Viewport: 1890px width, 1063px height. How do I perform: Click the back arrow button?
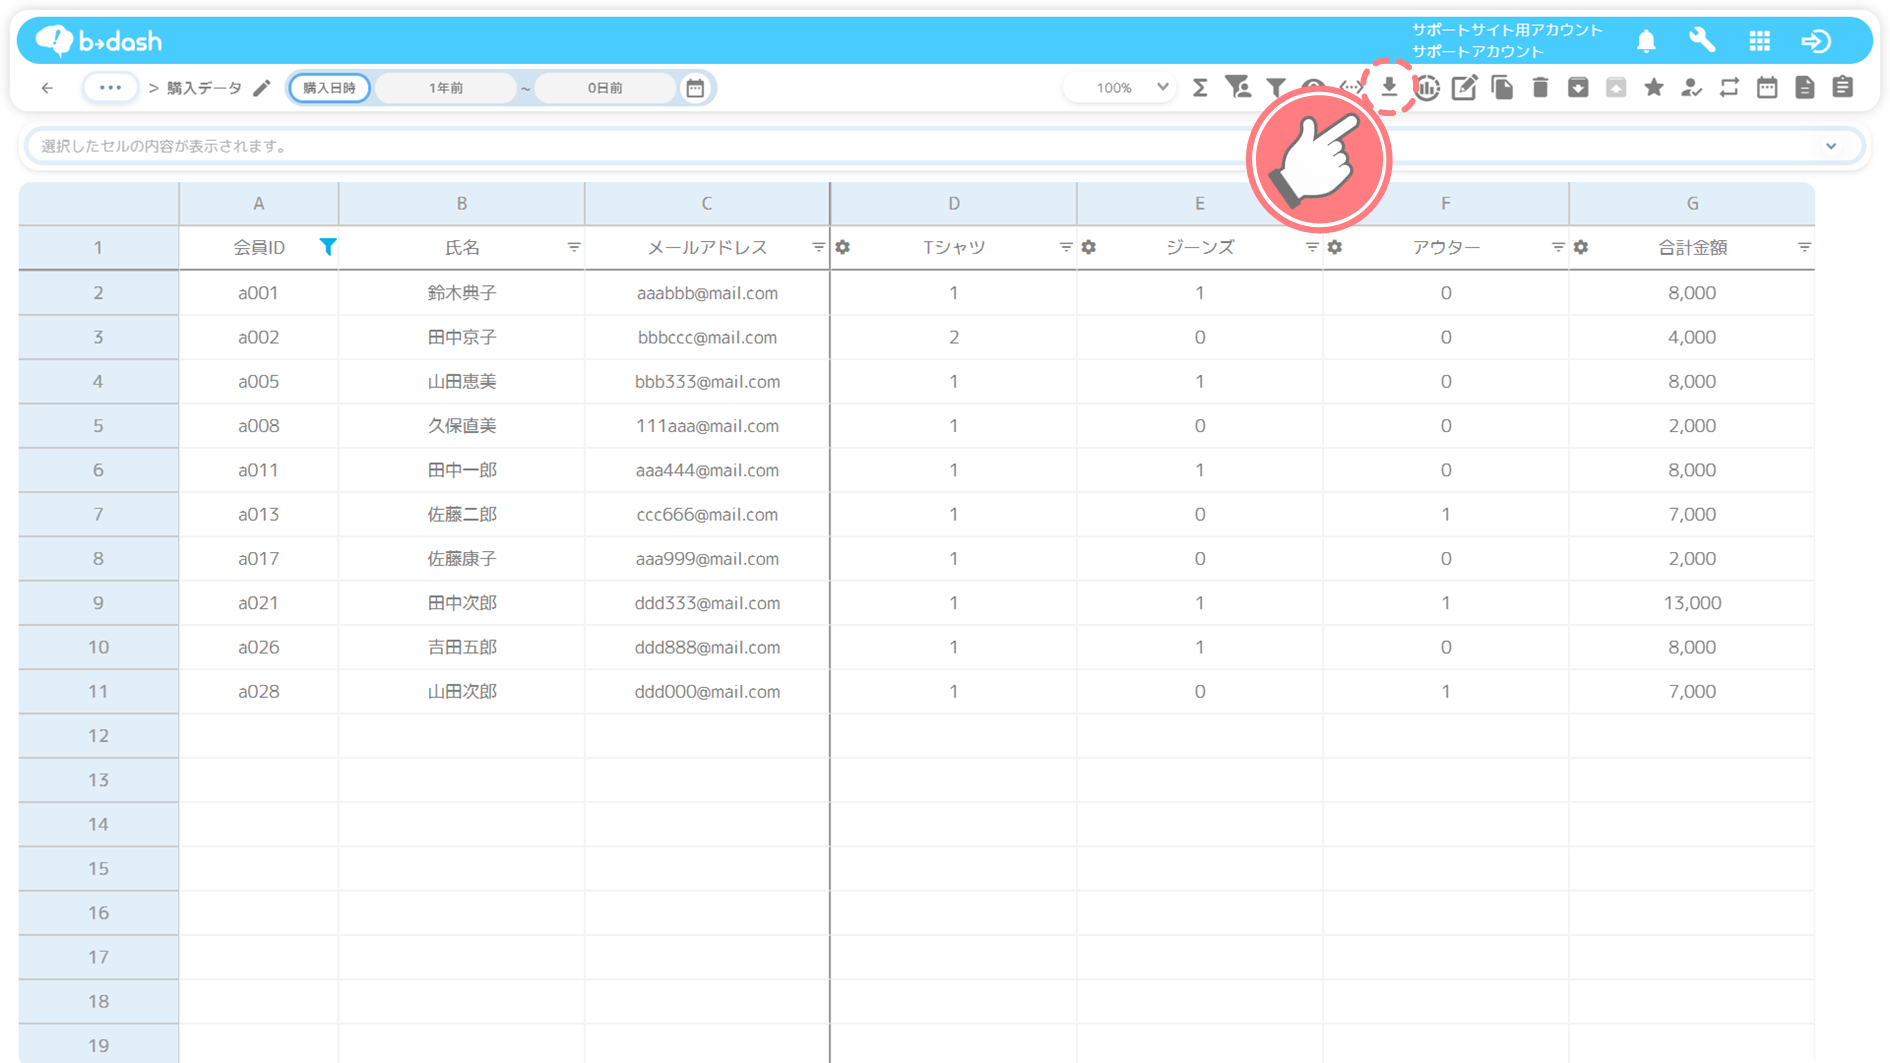click(47, 88)
